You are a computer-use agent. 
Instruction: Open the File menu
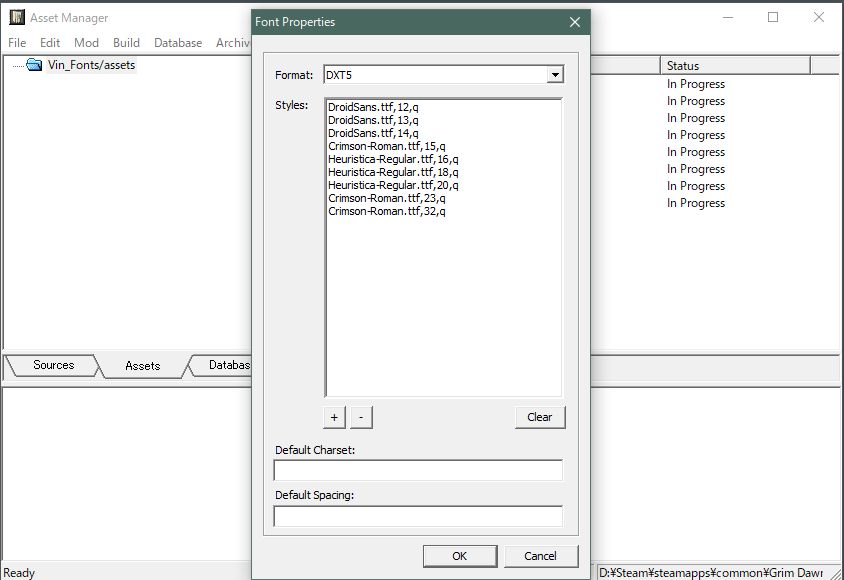pyautogui.click(x=19, y=43)
